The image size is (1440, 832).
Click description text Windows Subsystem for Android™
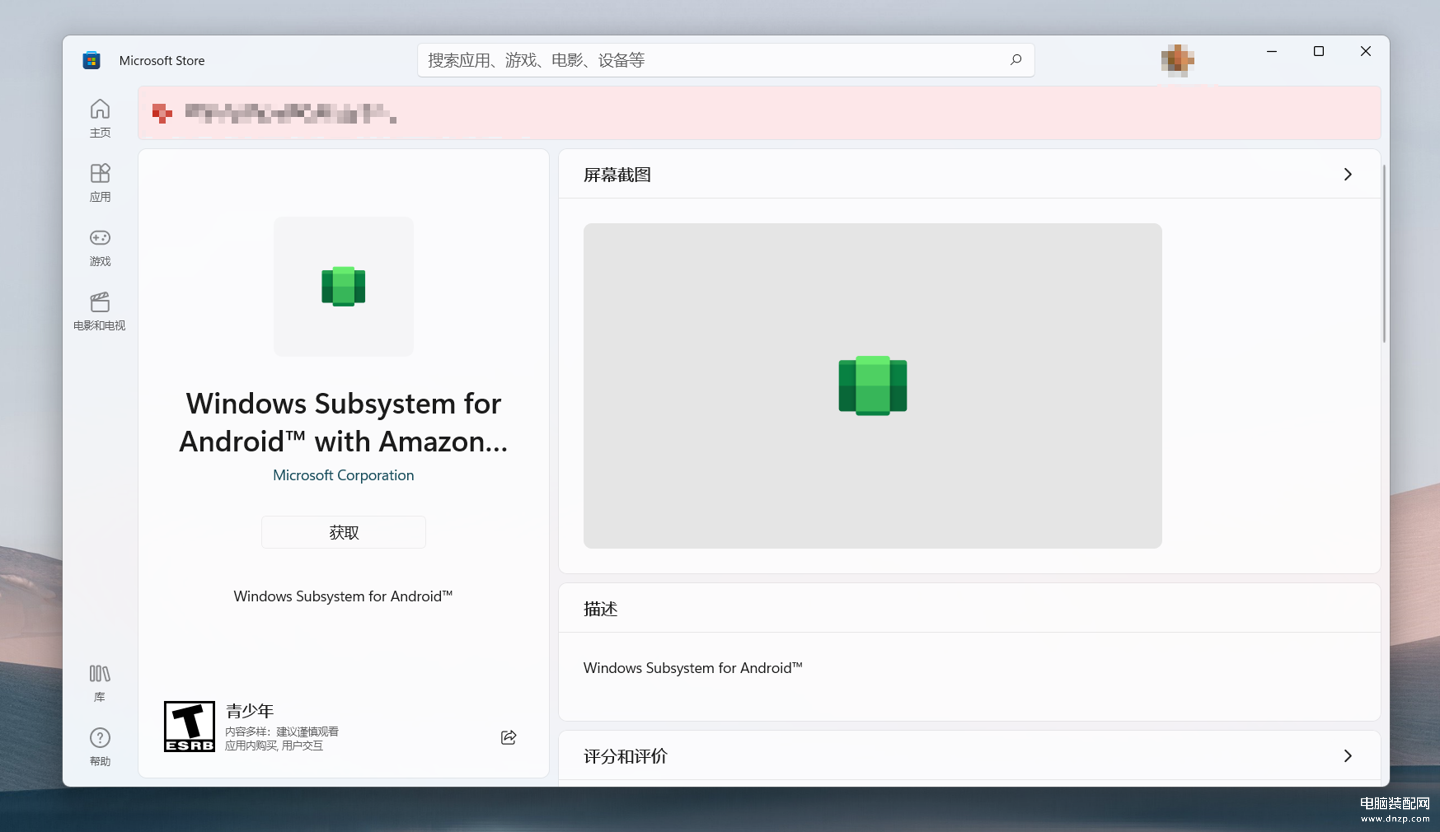click(693, 667)
